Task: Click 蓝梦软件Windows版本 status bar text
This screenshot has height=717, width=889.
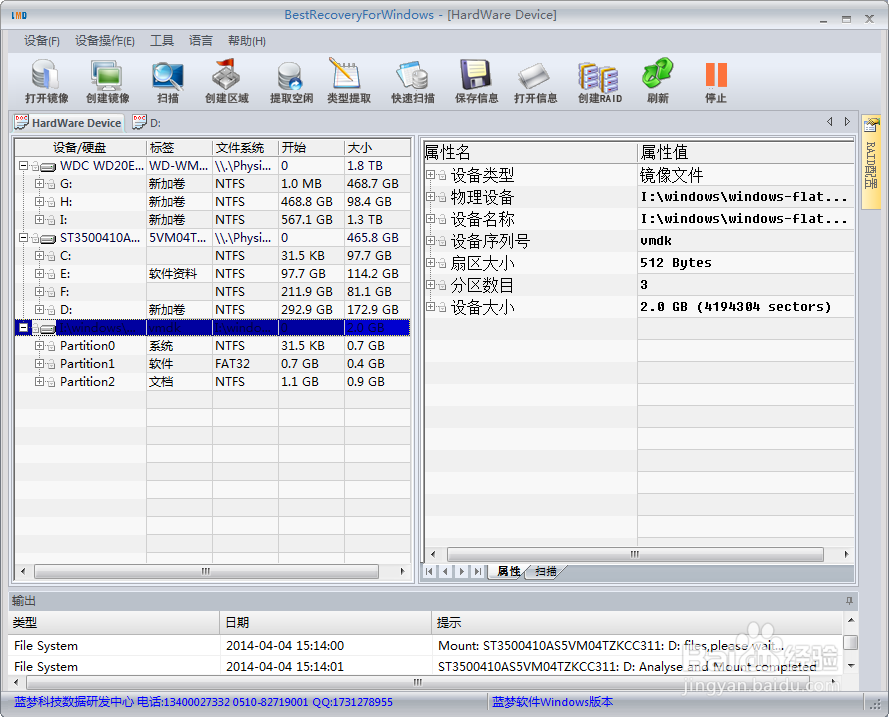Action: tap(552, 702)
